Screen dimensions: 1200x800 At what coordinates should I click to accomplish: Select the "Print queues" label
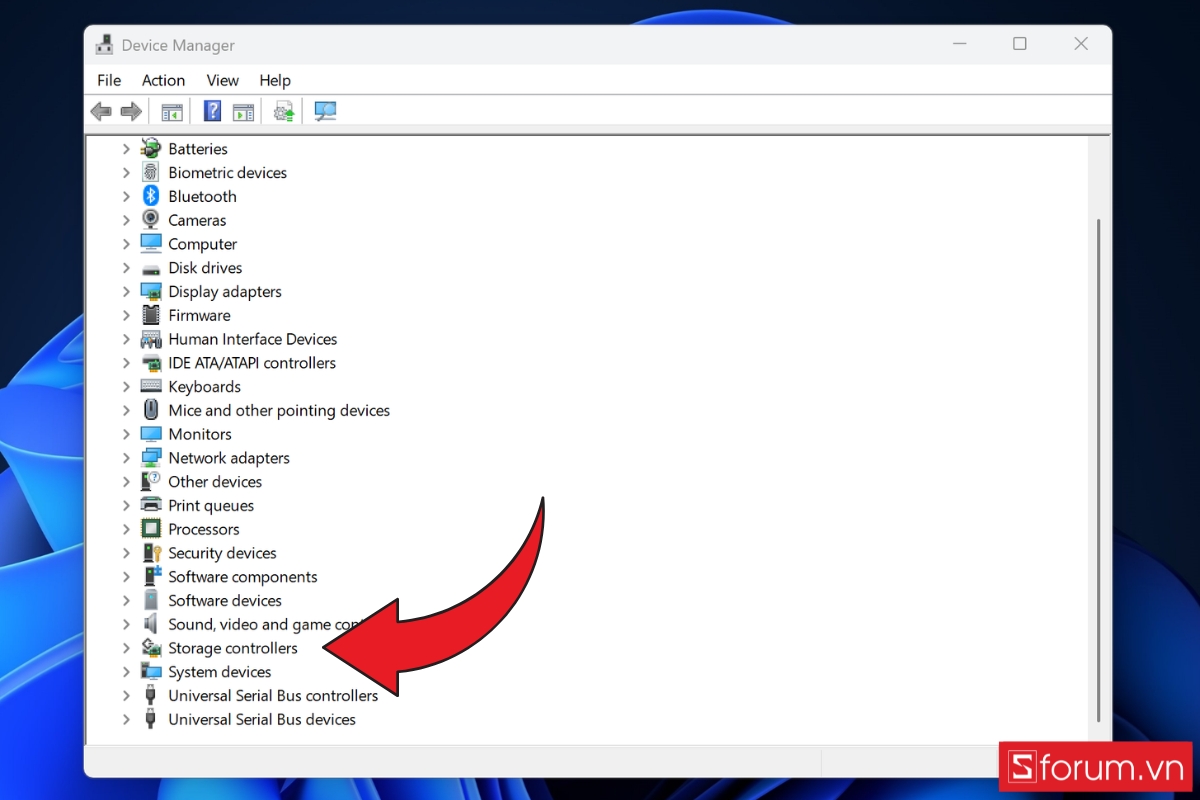coord(211,505)
